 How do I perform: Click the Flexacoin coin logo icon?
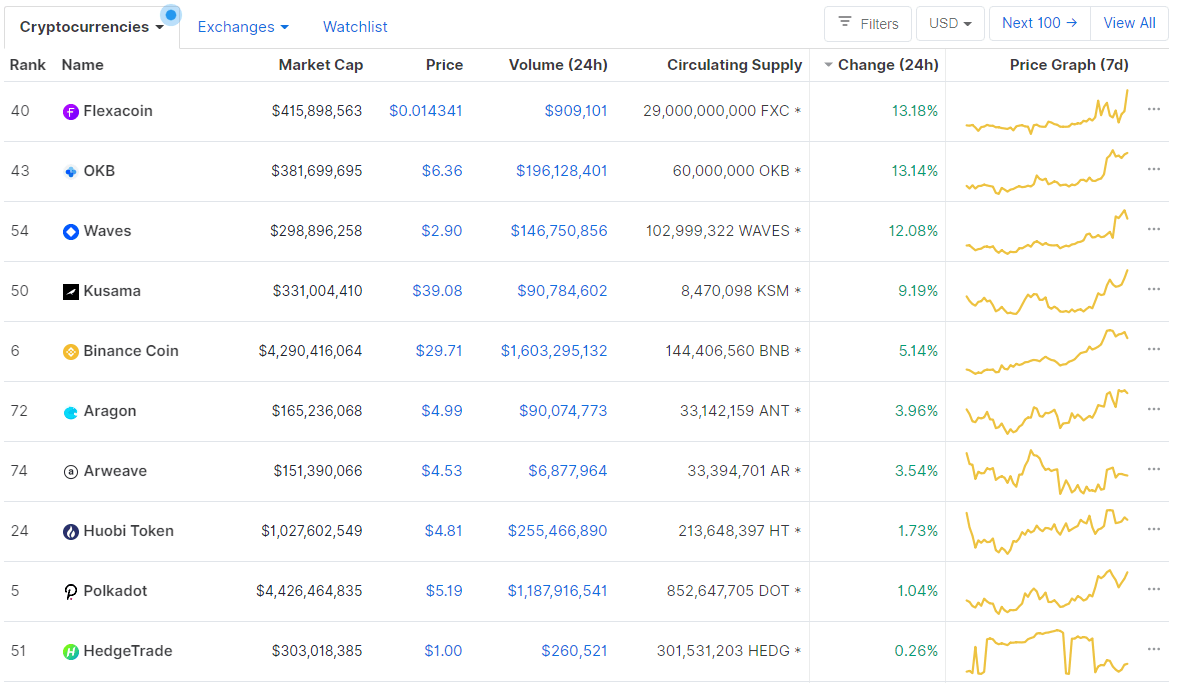click(x=70, y=112)
